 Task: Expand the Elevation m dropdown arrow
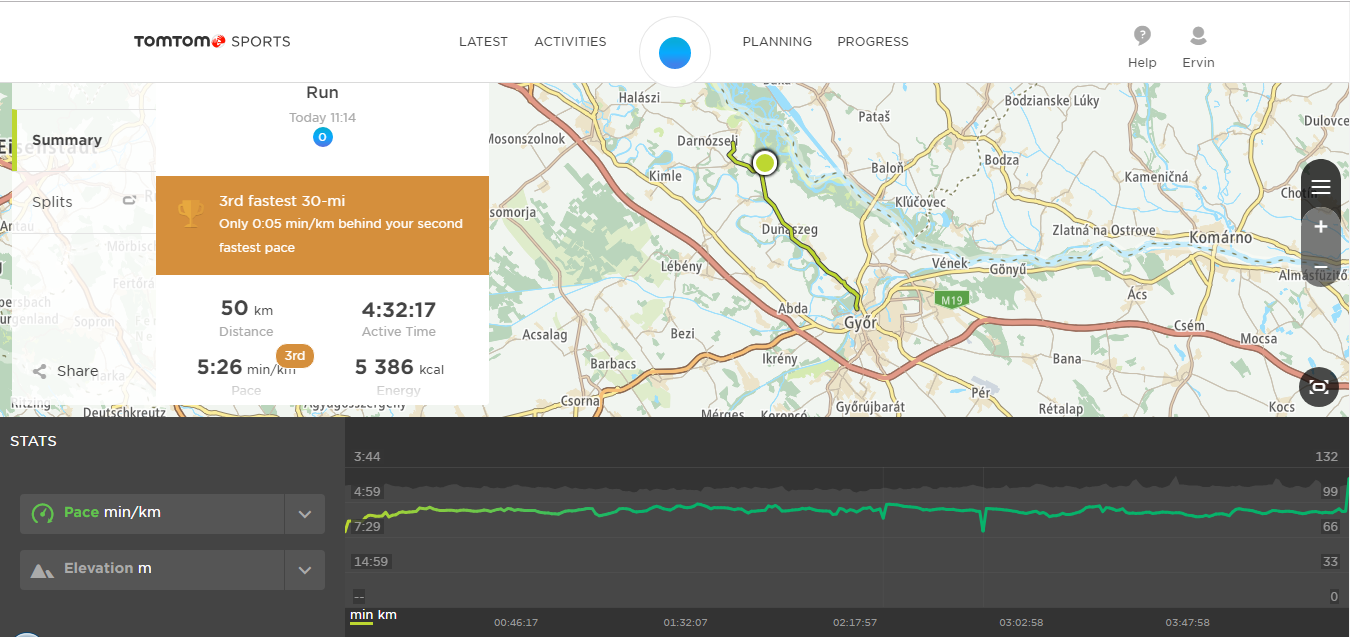click(305, 570)
